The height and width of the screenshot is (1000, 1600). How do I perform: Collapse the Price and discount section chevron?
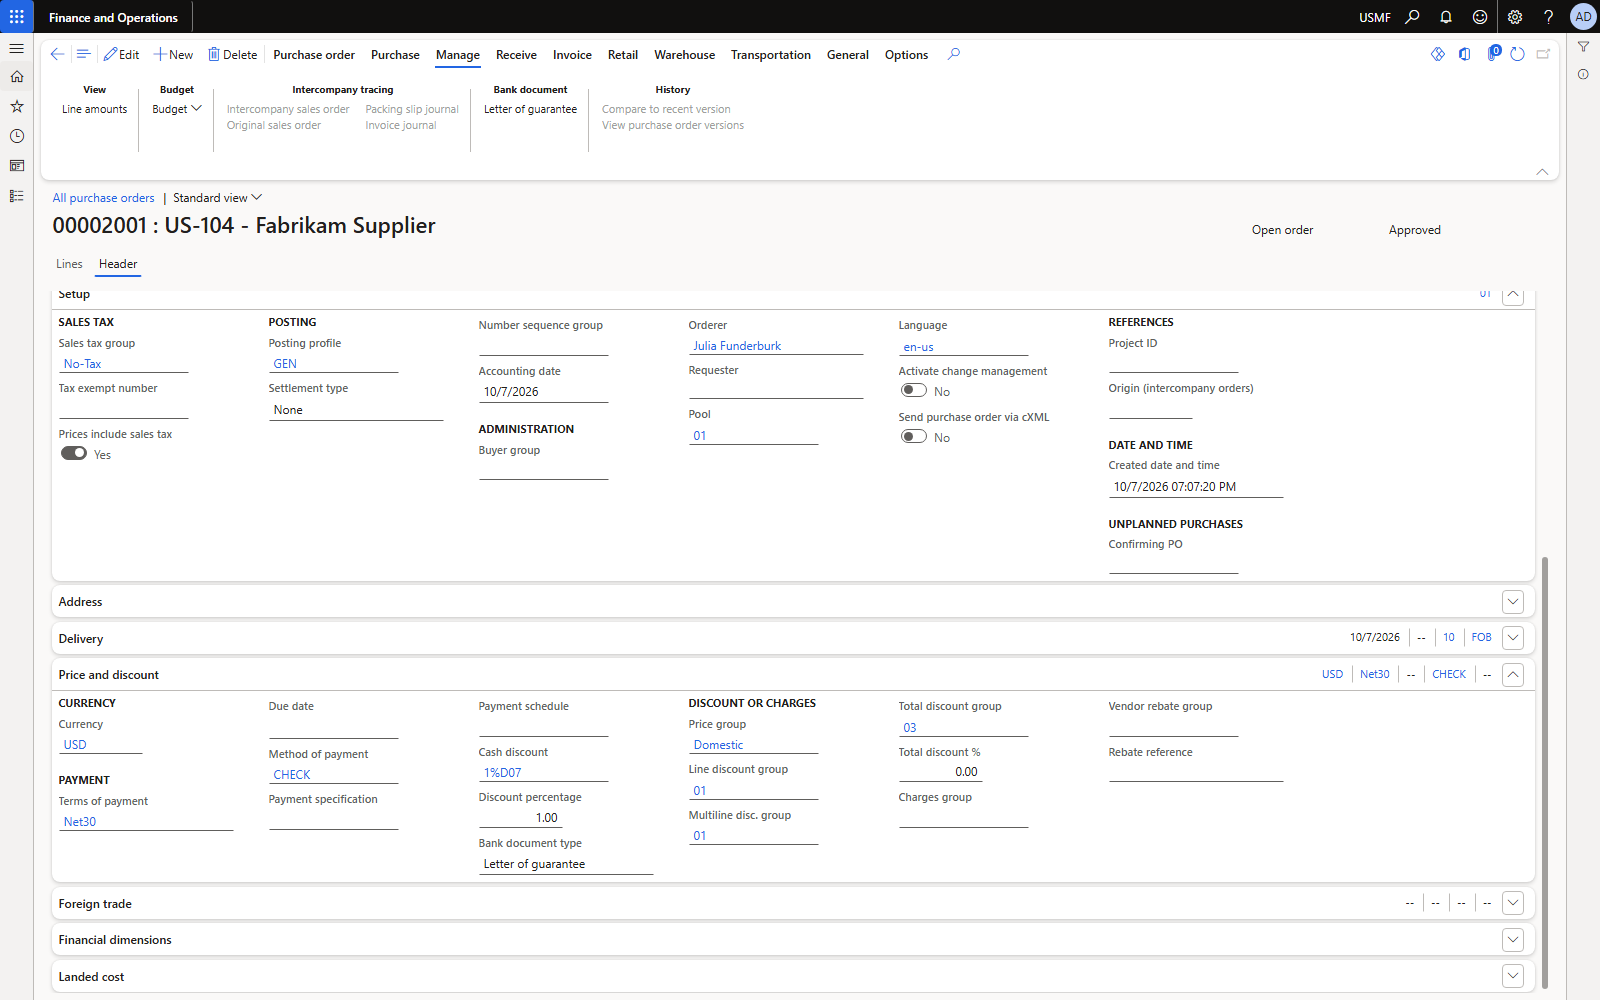point(1513,674)
